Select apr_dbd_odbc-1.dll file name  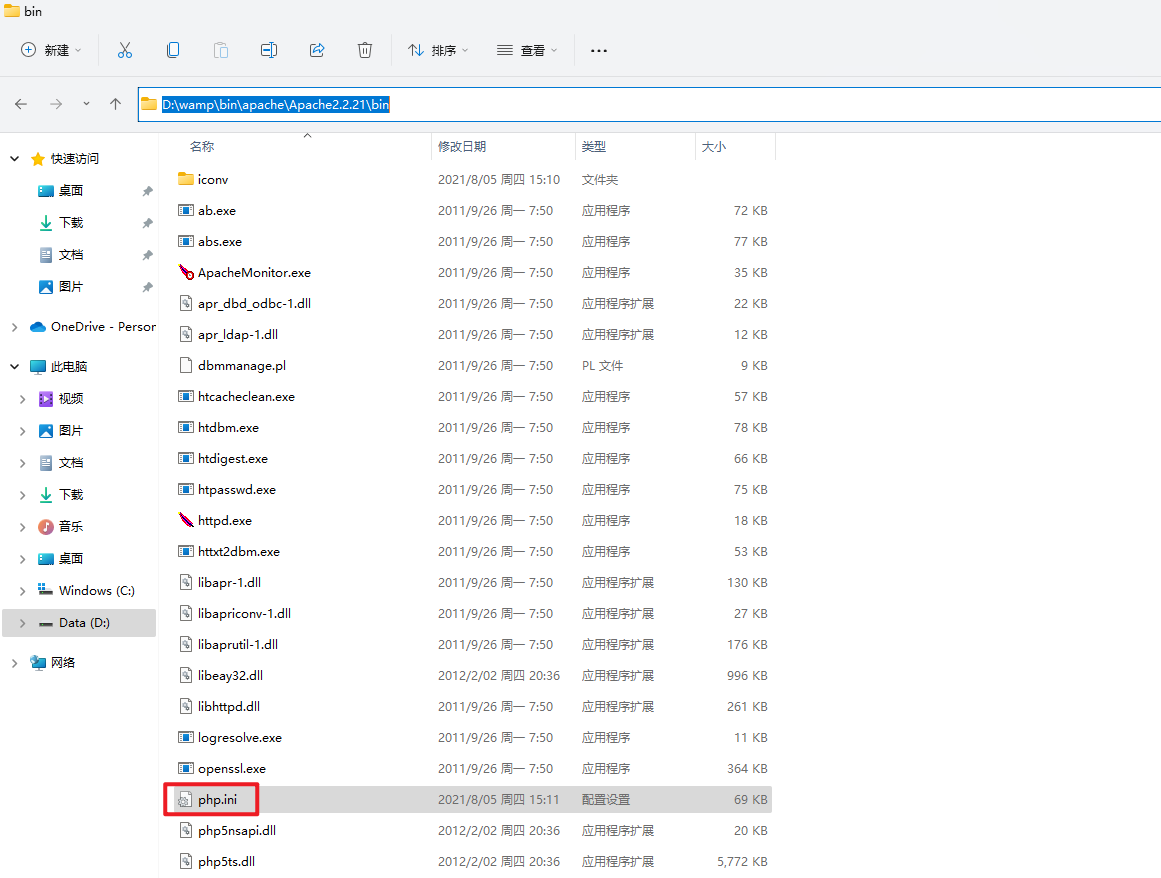point(254,304)
